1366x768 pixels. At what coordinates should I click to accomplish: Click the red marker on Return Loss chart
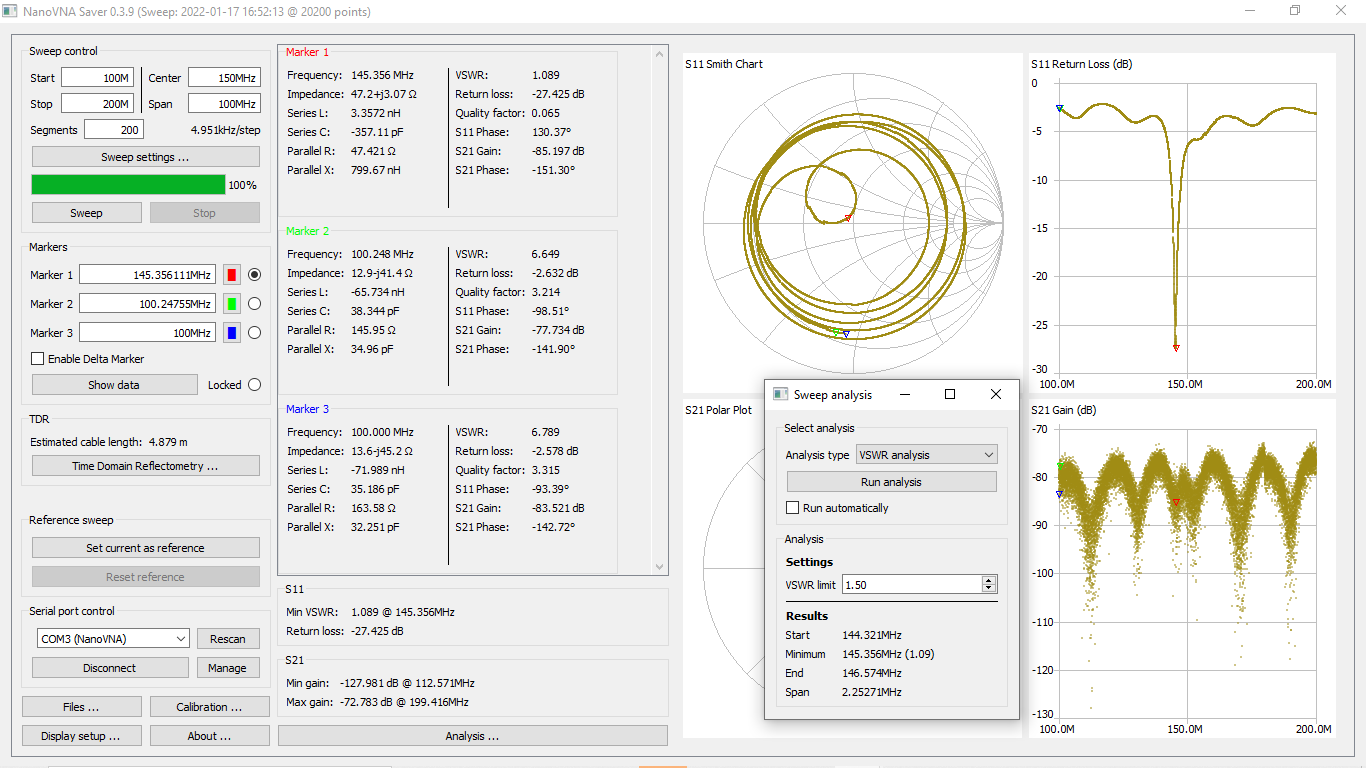[1176, 348]
